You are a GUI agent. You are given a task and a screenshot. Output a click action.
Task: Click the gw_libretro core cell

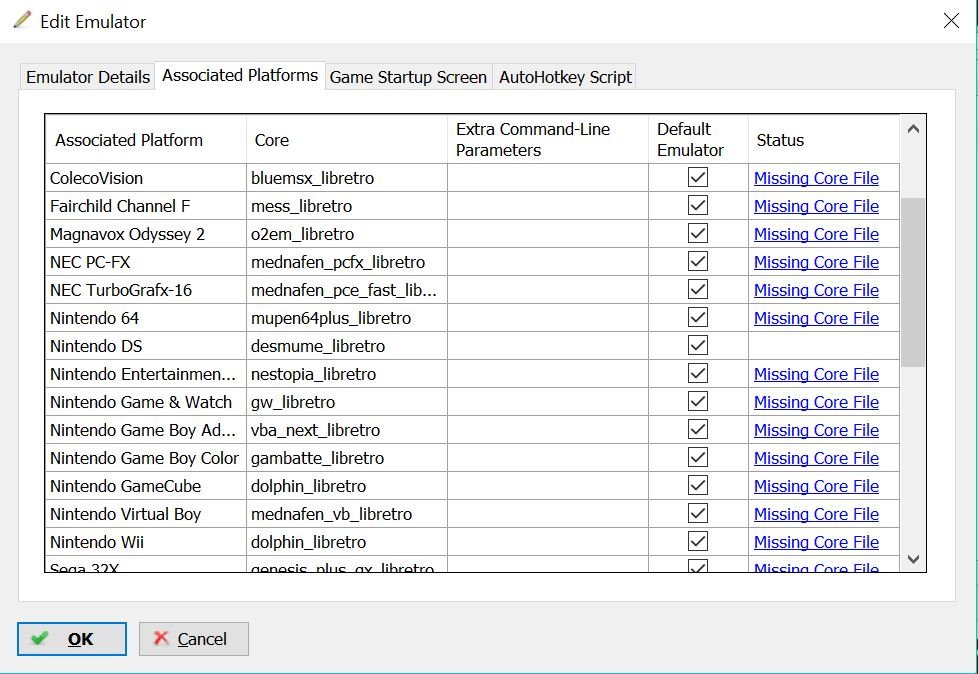click(347, 402)
